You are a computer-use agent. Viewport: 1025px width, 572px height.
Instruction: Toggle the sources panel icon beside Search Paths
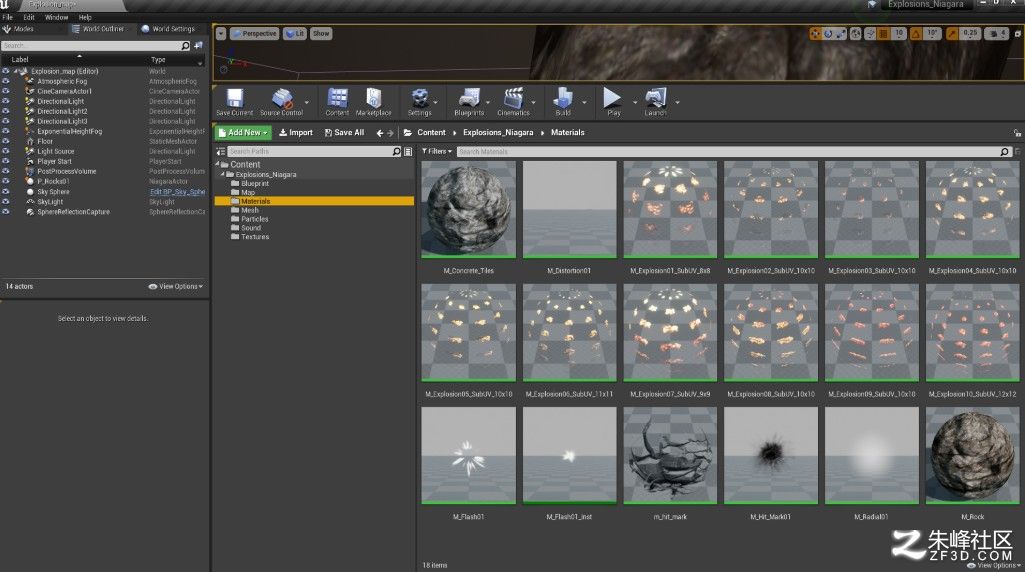[x=220, y=152]
